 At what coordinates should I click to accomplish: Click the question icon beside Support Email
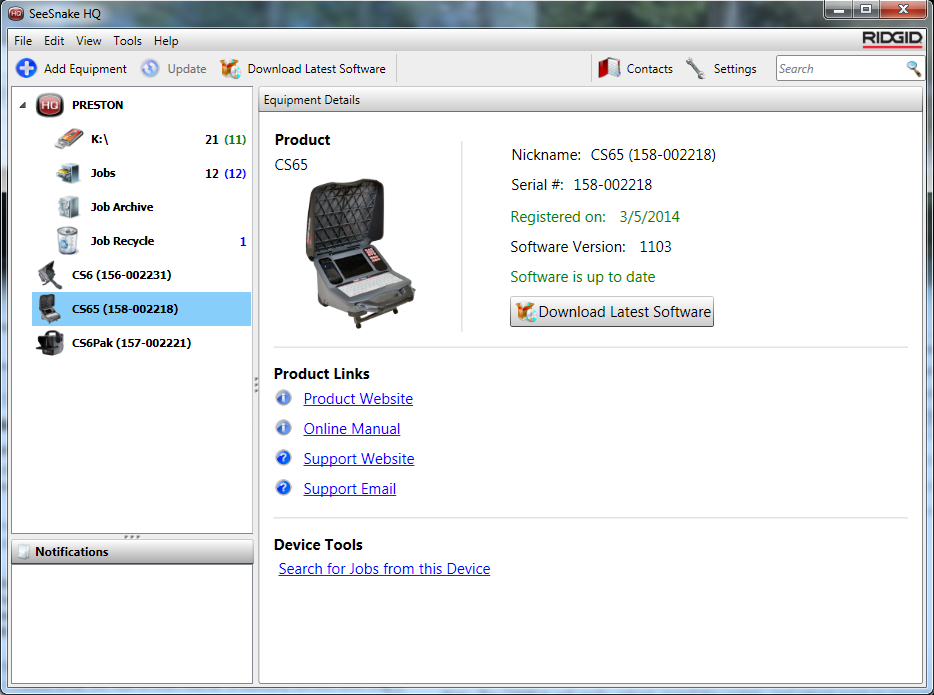[284, 488]
